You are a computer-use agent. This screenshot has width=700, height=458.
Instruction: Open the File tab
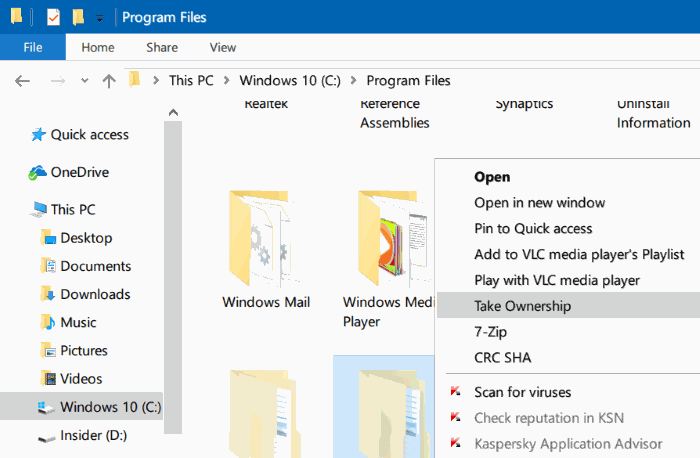[33, 47]
